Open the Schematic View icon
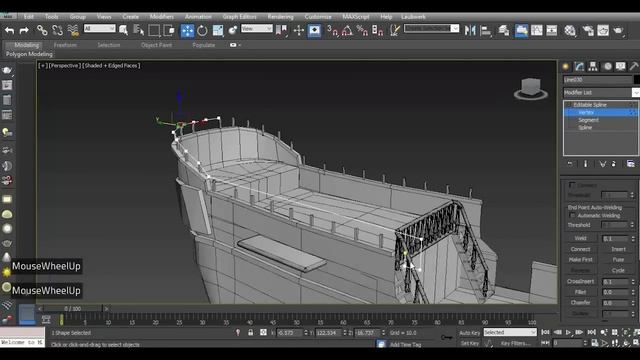 (x=552, y=30)
